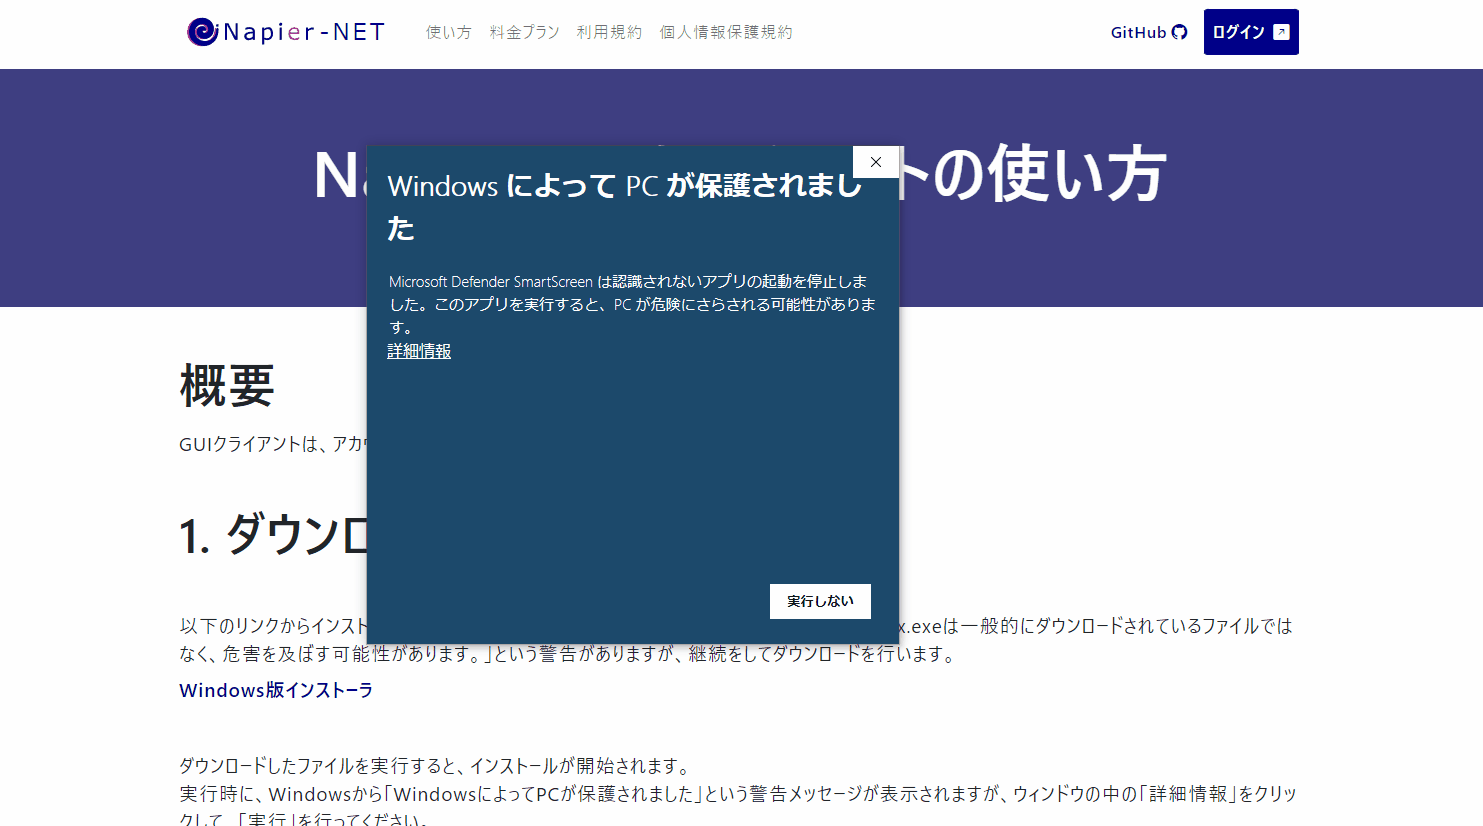Click the 実行しない button
Screen dimensions: 1483x826
click(x=820, y=601)
